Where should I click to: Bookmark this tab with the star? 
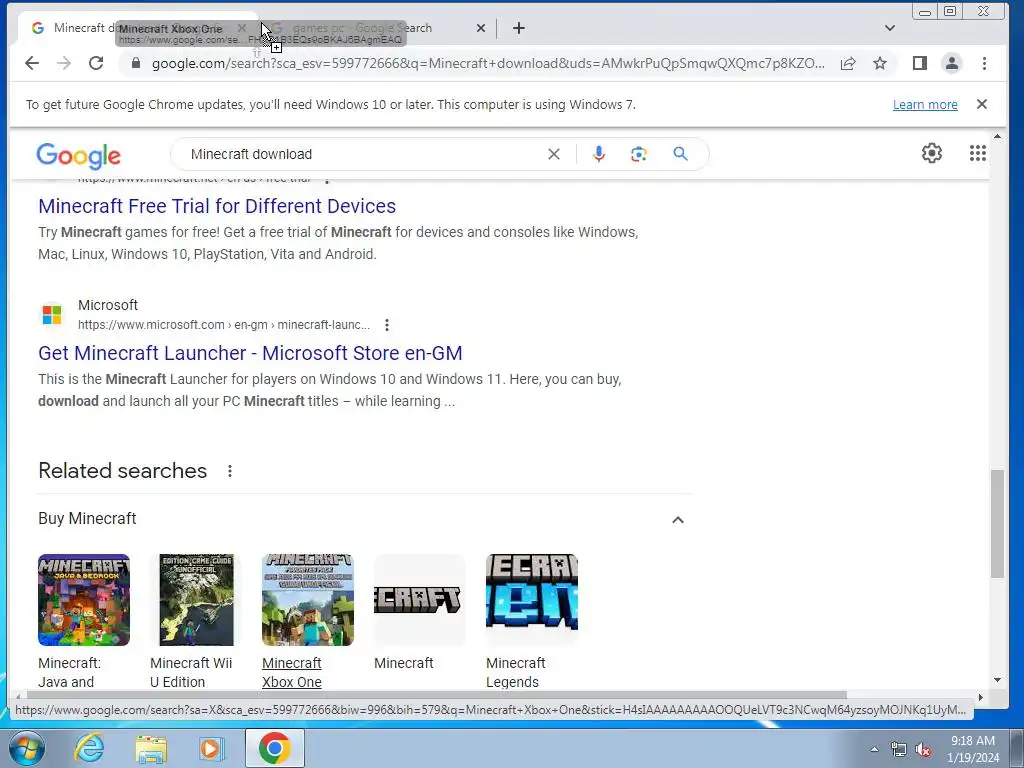pos(880,63)
